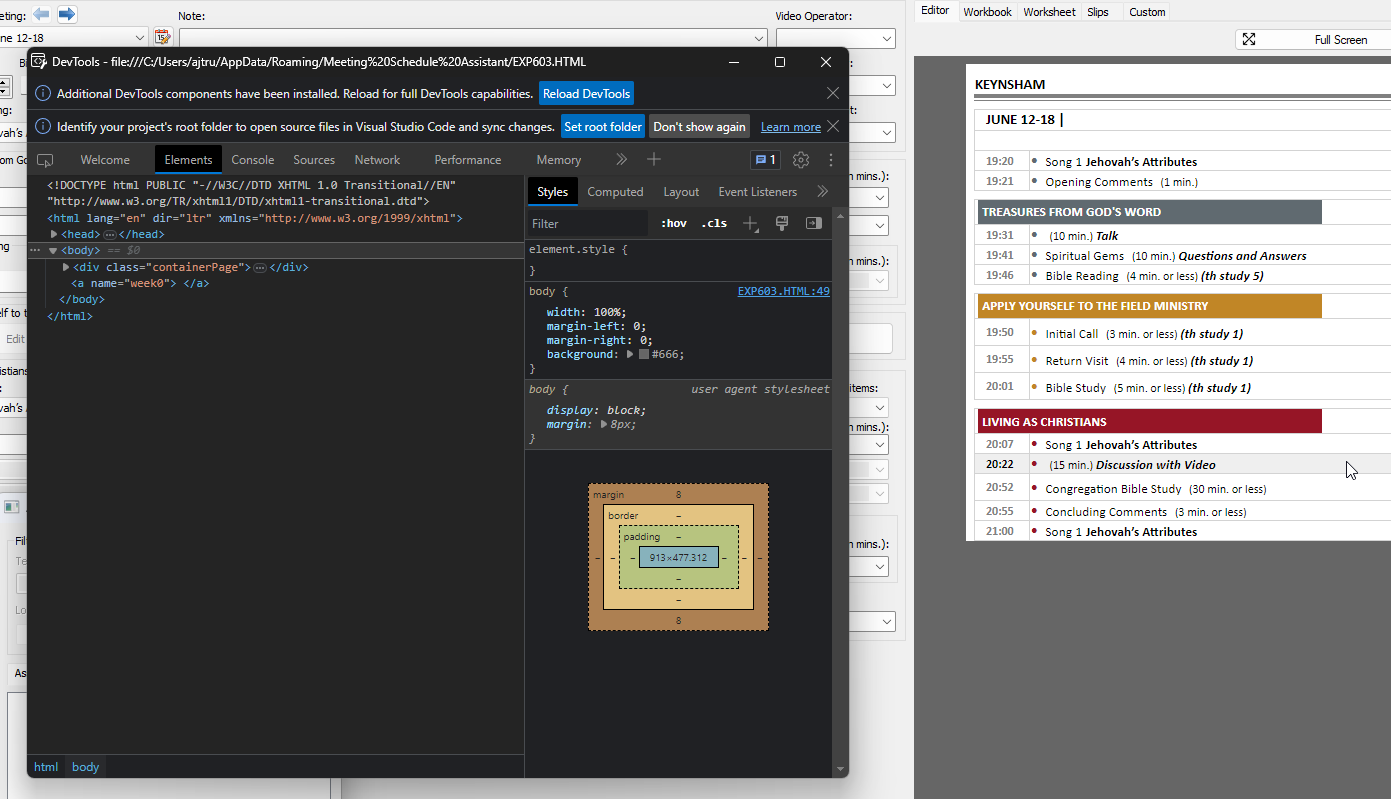This screenshot has width=1391, height=799.
Task: Open the EXP603.HTML:49 stylesheet link
Action: point(783,291)
